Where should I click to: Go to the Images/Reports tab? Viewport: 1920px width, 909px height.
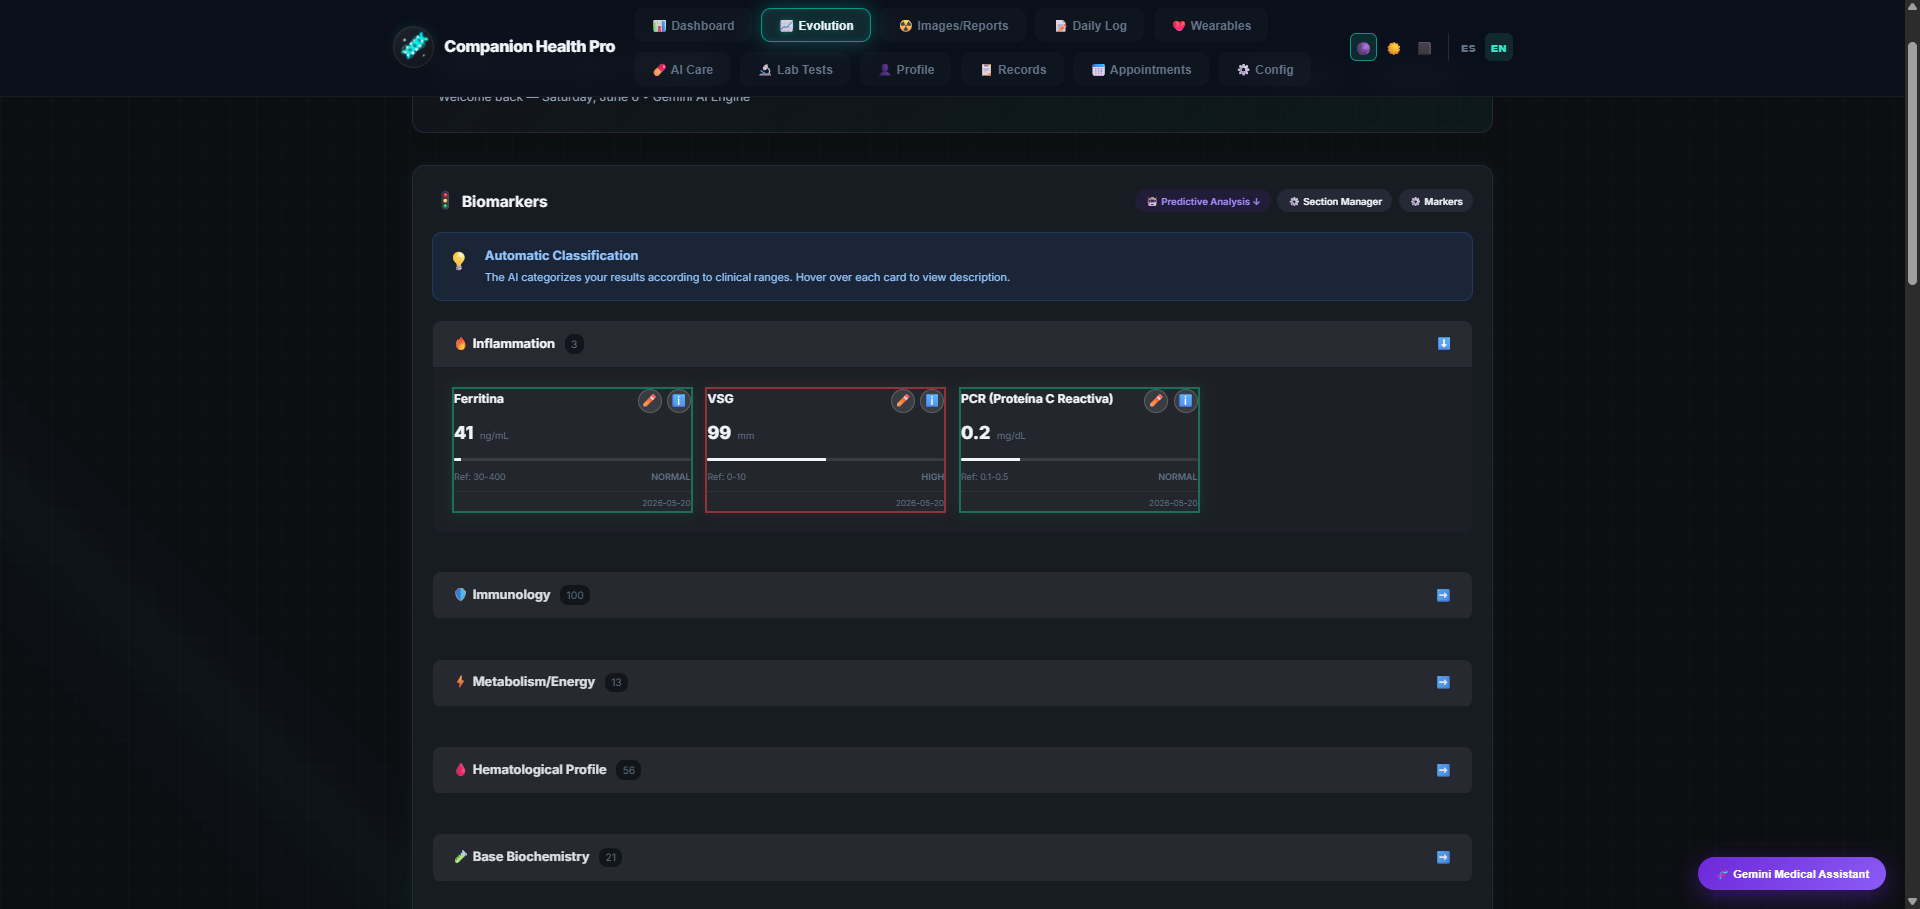click(x=953, y=26)
